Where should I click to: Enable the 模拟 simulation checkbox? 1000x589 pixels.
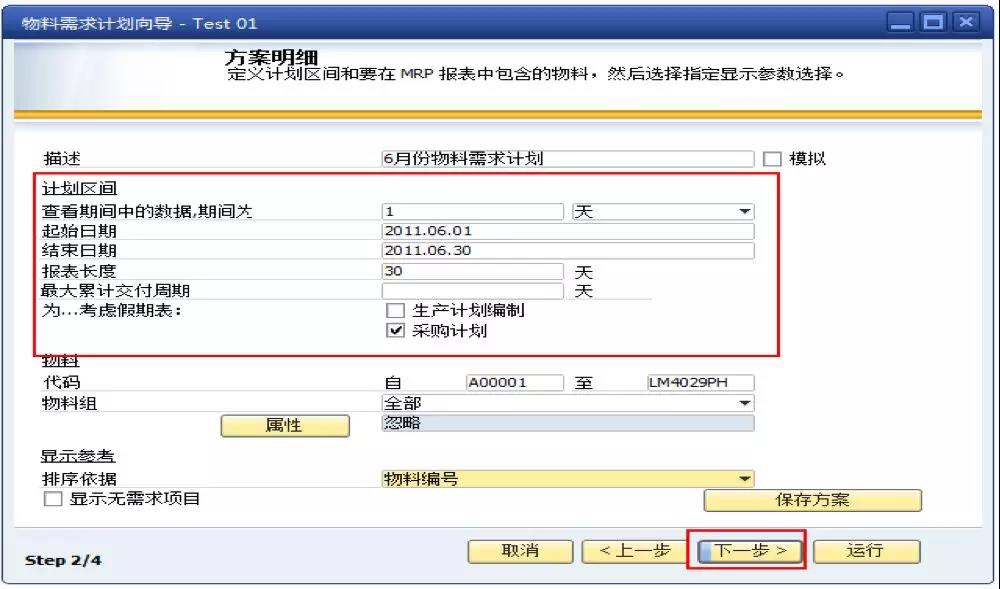pos(771,159)
